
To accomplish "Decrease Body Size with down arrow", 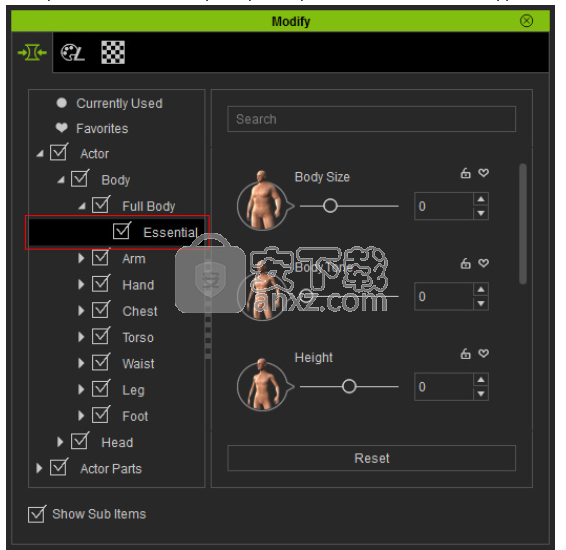I will (x=481, y=213).
